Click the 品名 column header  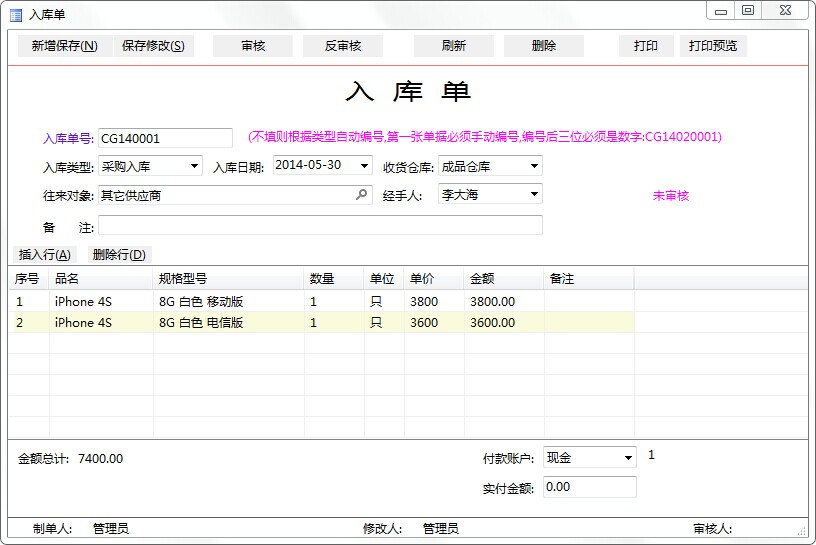101,278
